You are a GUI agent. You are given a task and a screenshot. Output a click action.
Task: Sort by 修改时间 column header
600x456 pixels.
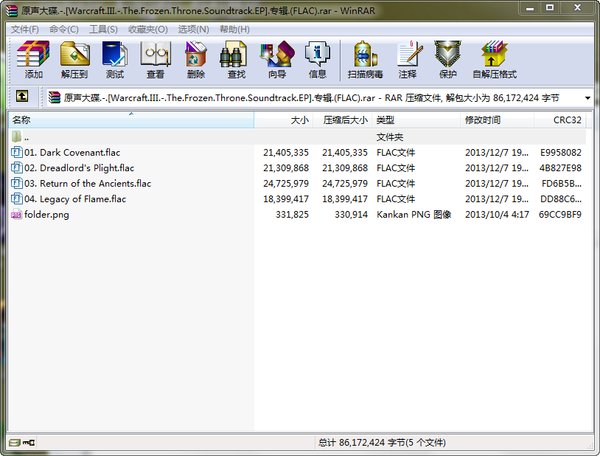pos(497,120)
